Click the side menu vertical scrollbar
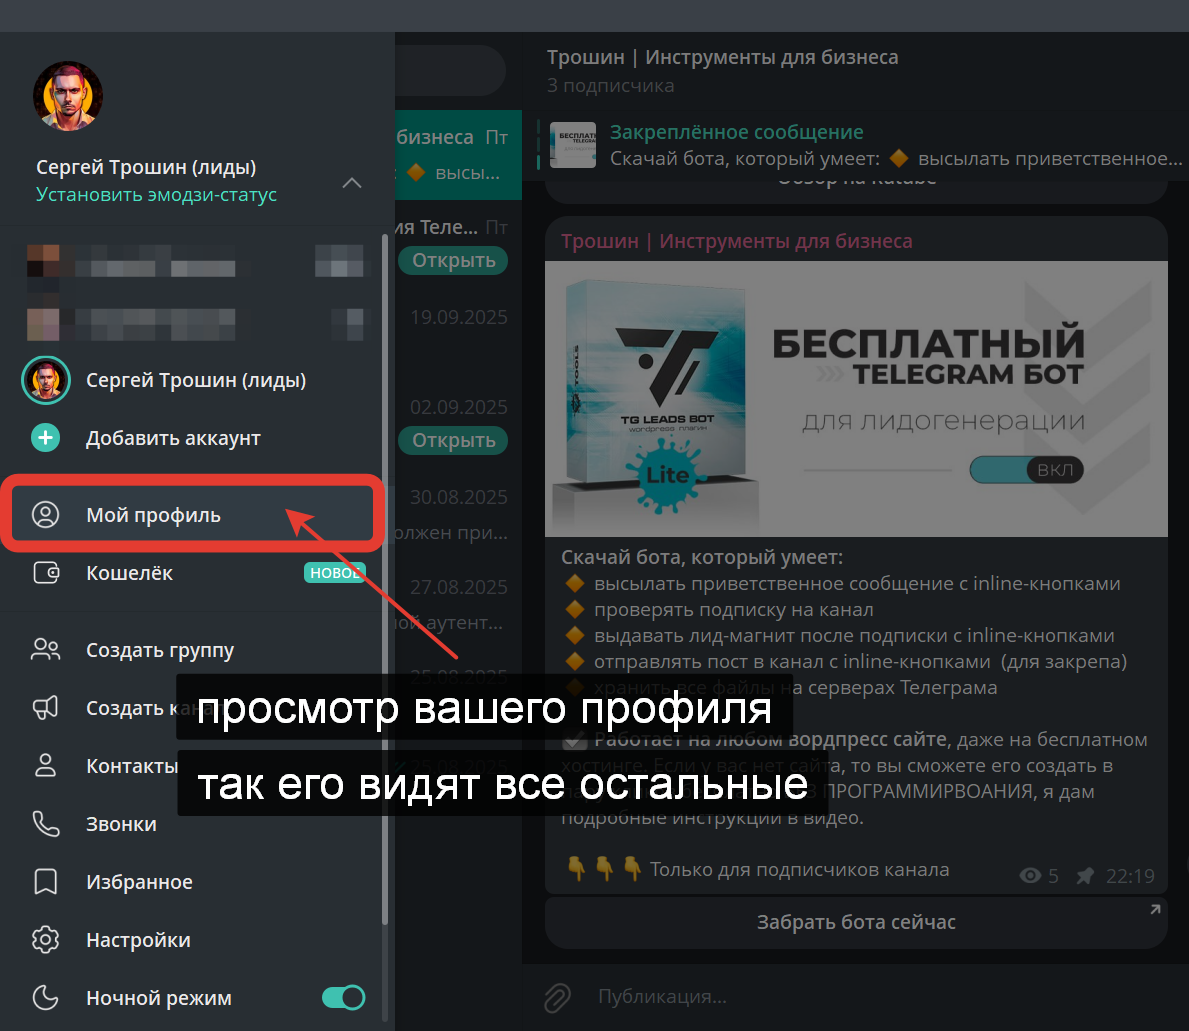The image size is (1189, 1031). pos(384,580)
